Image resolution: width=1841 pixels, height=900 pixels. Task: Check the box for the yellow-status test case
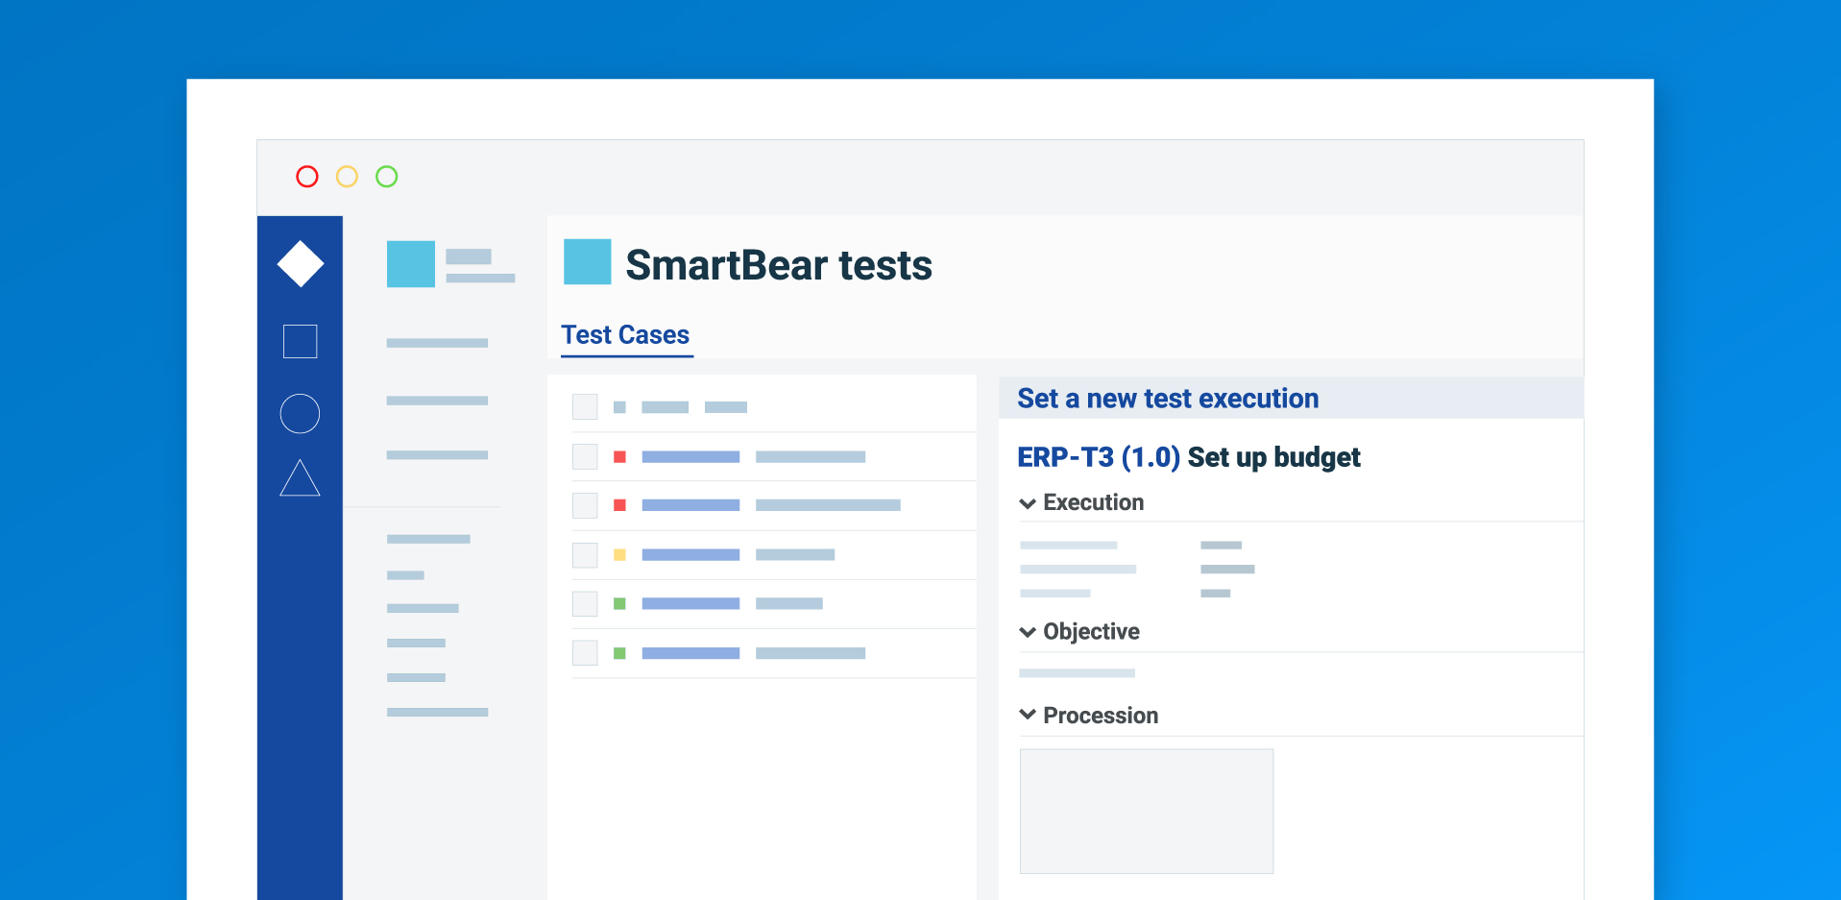(x=585, y=555)
